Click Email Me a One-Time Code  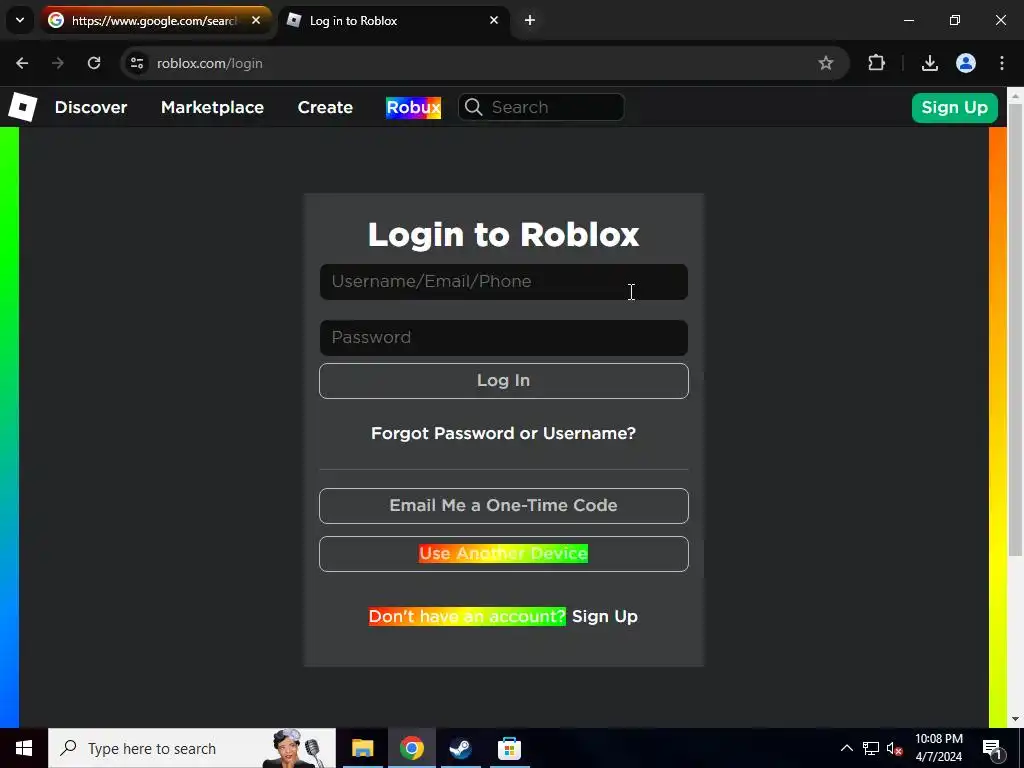(504, 505)
